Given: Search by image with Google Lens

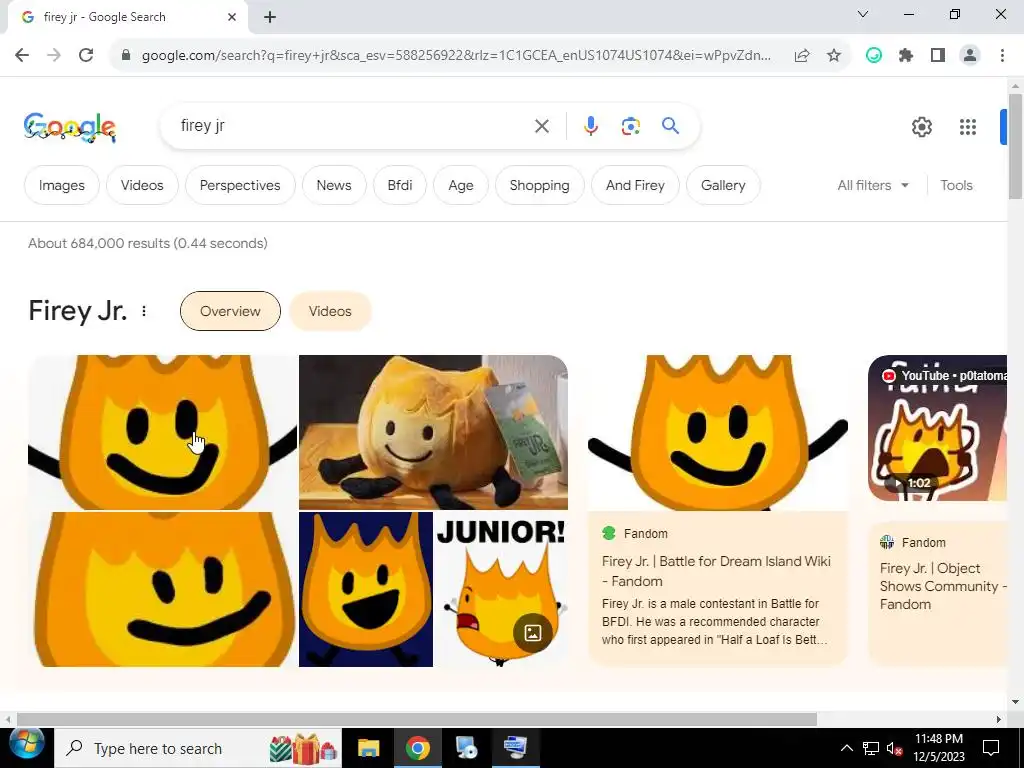Looking at the screenshot, I should (630, 126).
